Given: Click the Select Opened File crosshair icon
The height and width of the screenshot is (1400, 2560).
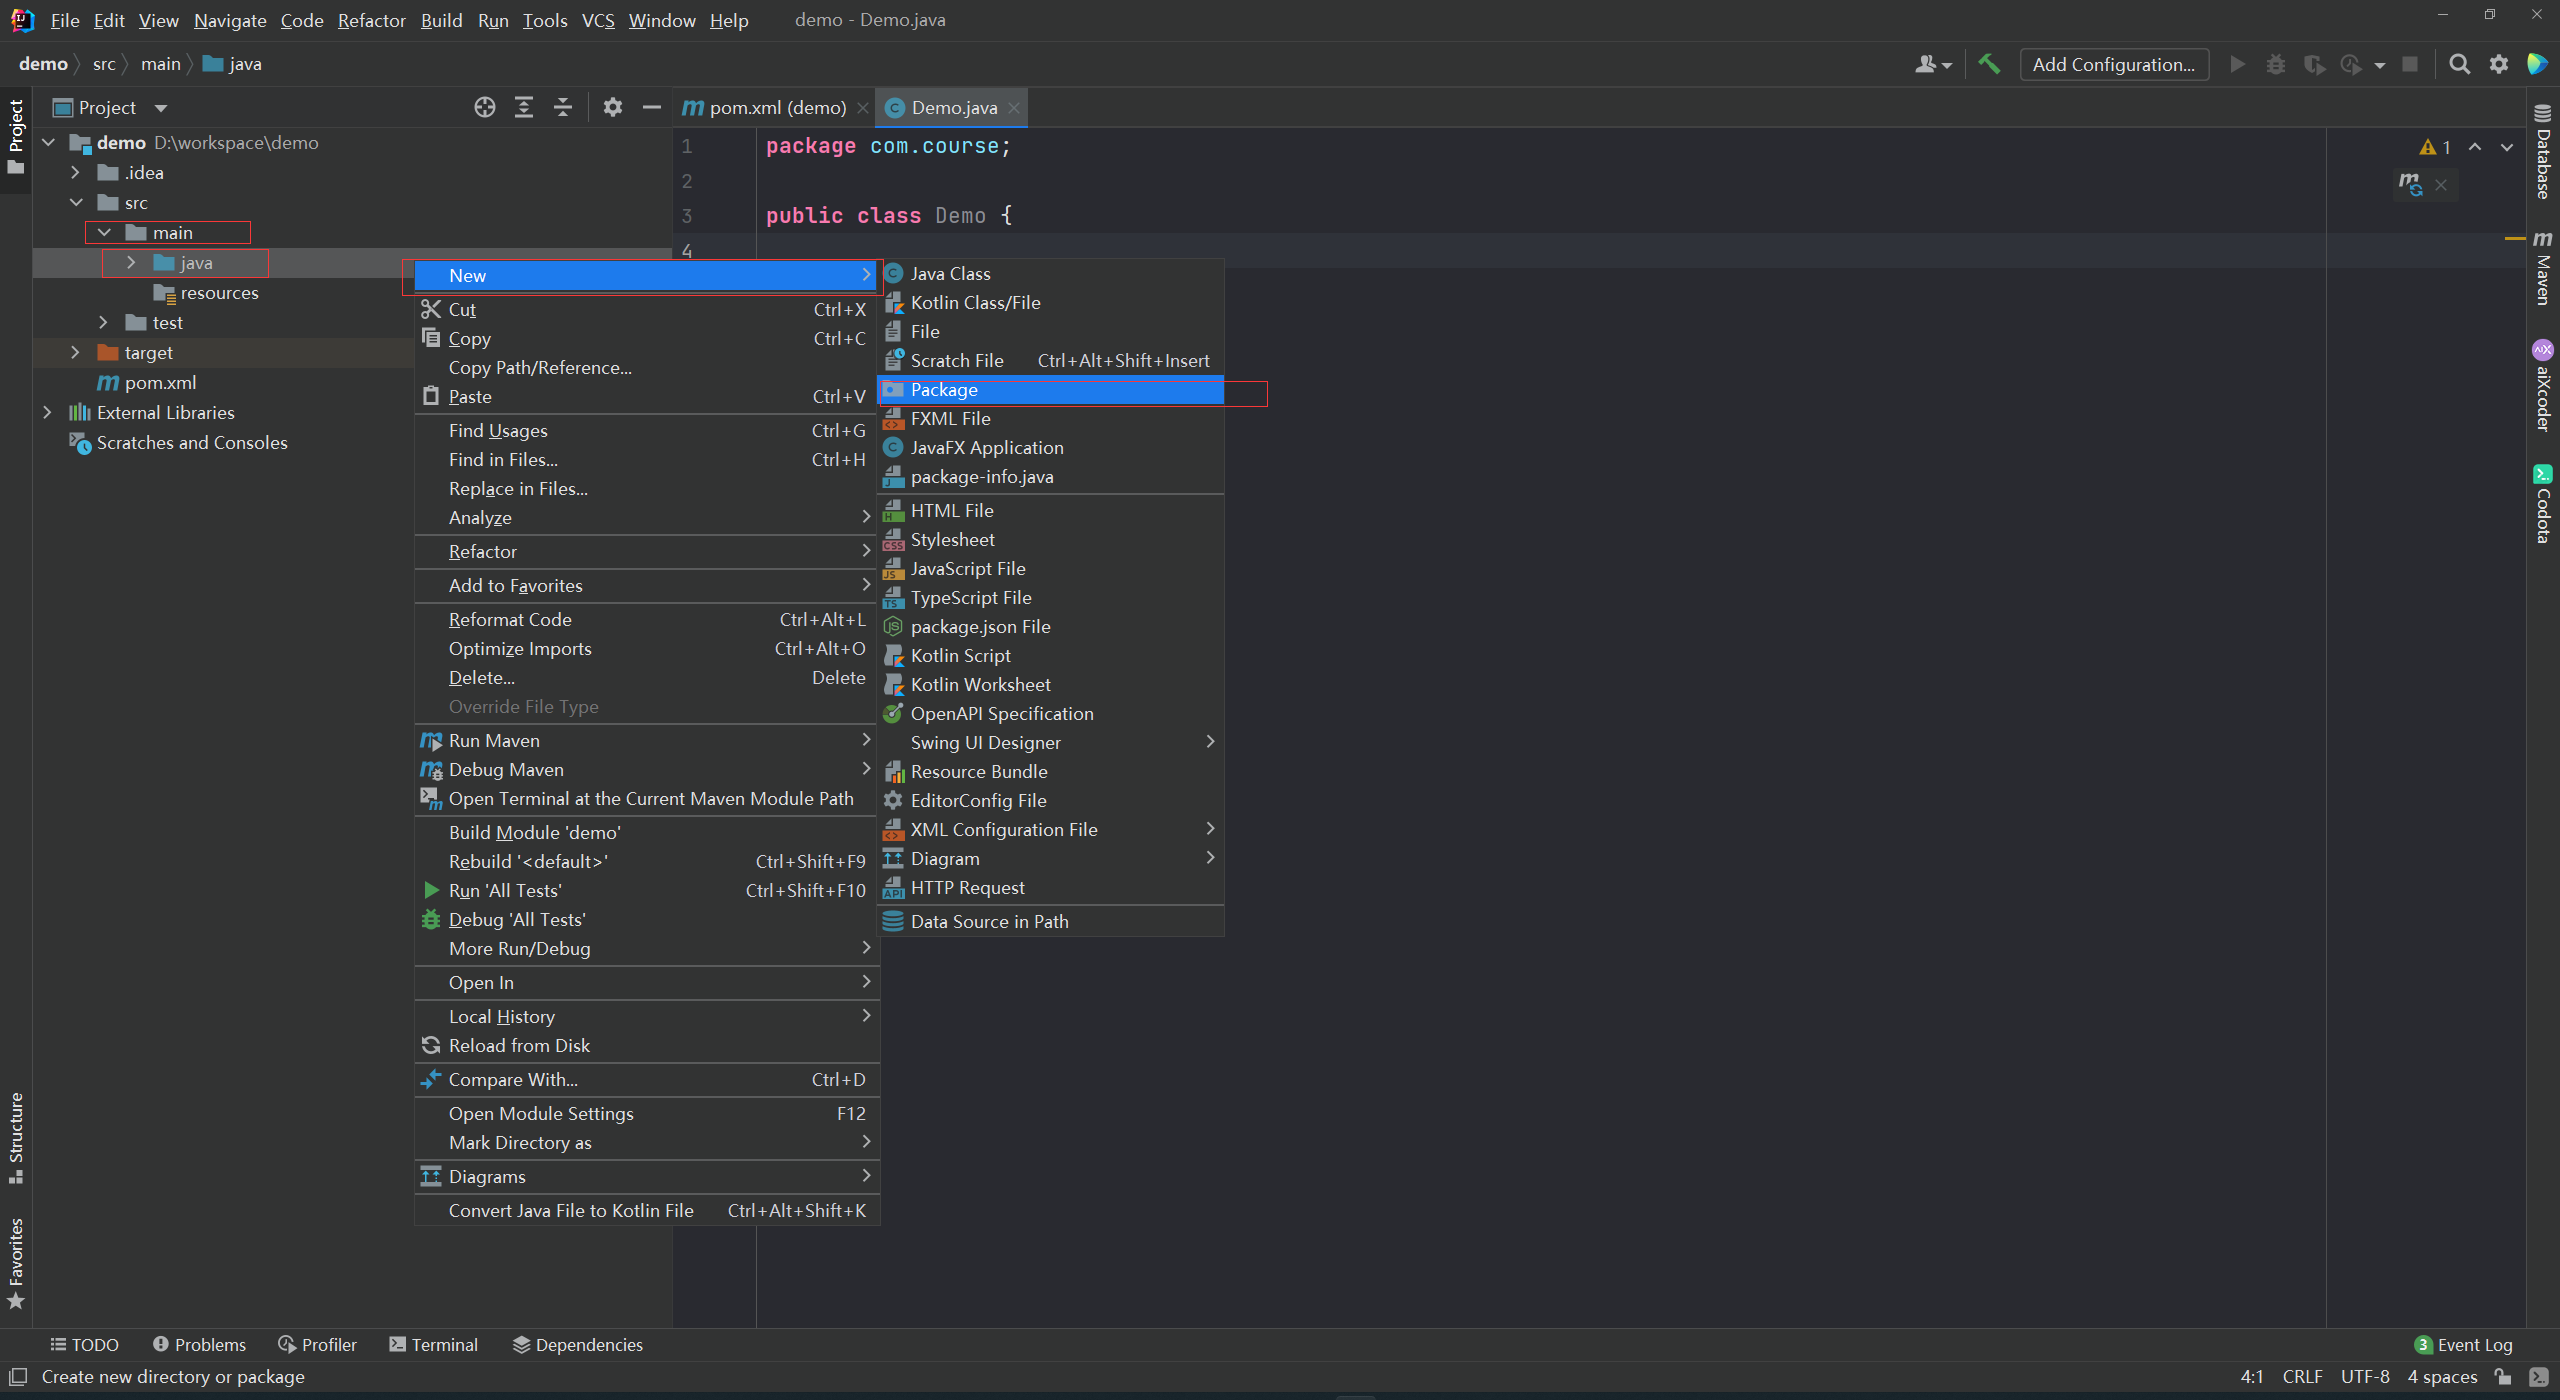Looking at the screenshot, I should (x=485, y=107).
